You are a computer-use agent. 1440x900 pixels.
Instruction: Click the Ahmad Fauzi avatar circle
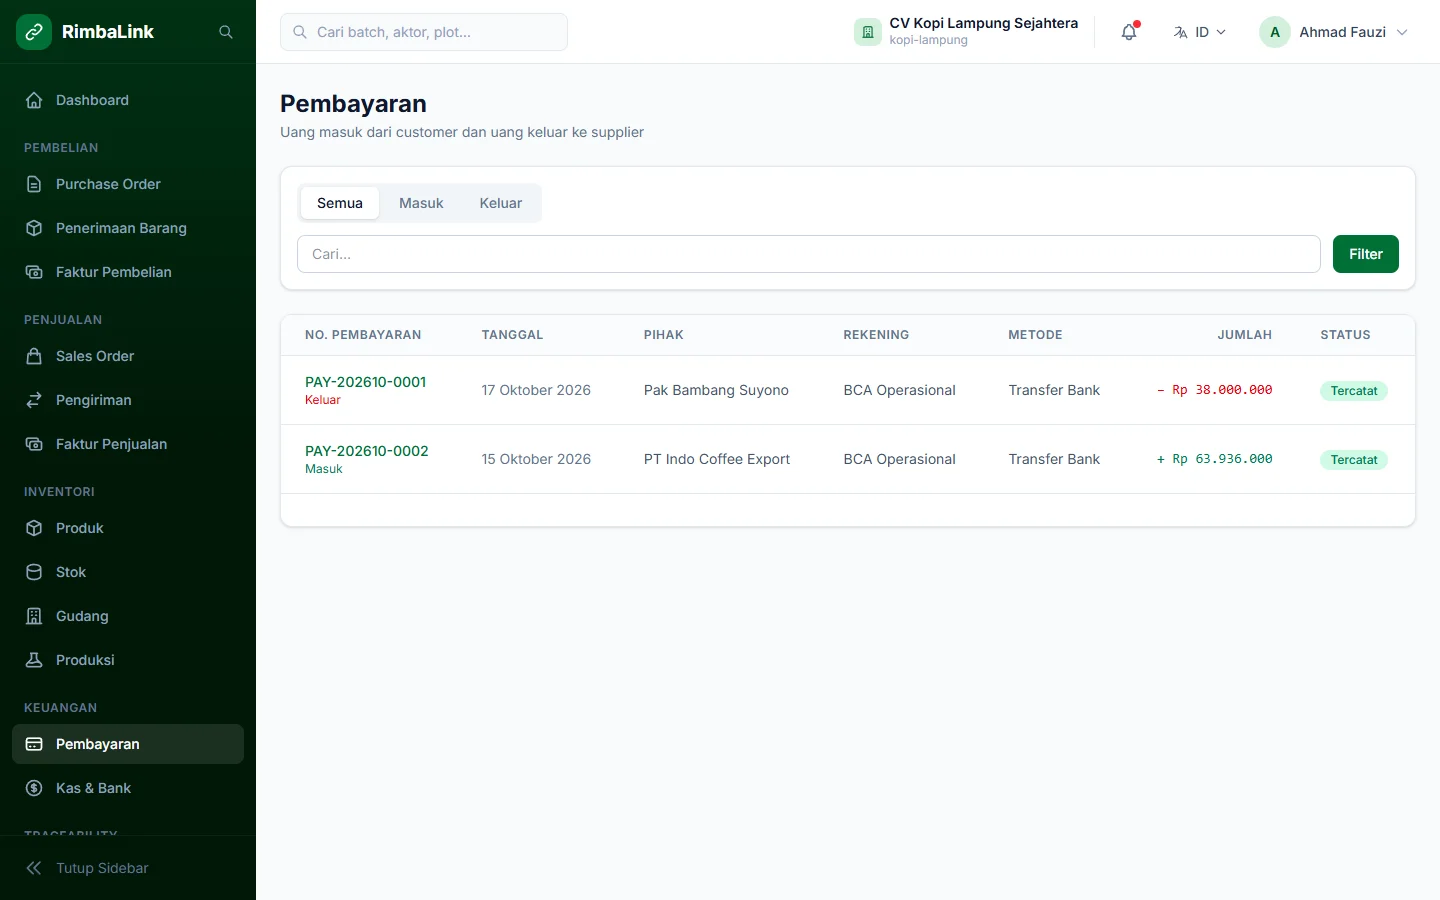point(1275,32)
